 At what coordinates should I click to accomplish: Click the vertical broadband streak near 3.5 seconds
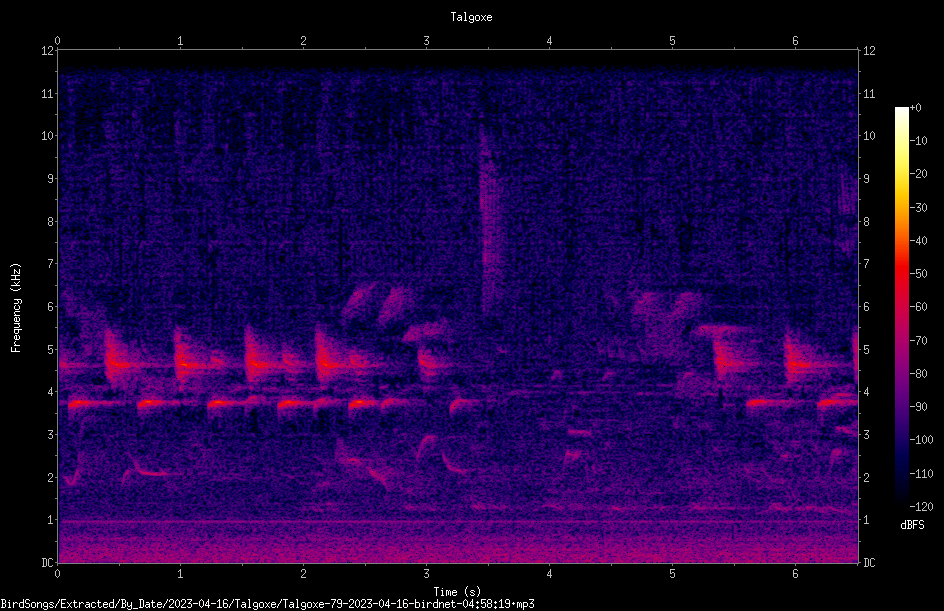click(489, 223)
